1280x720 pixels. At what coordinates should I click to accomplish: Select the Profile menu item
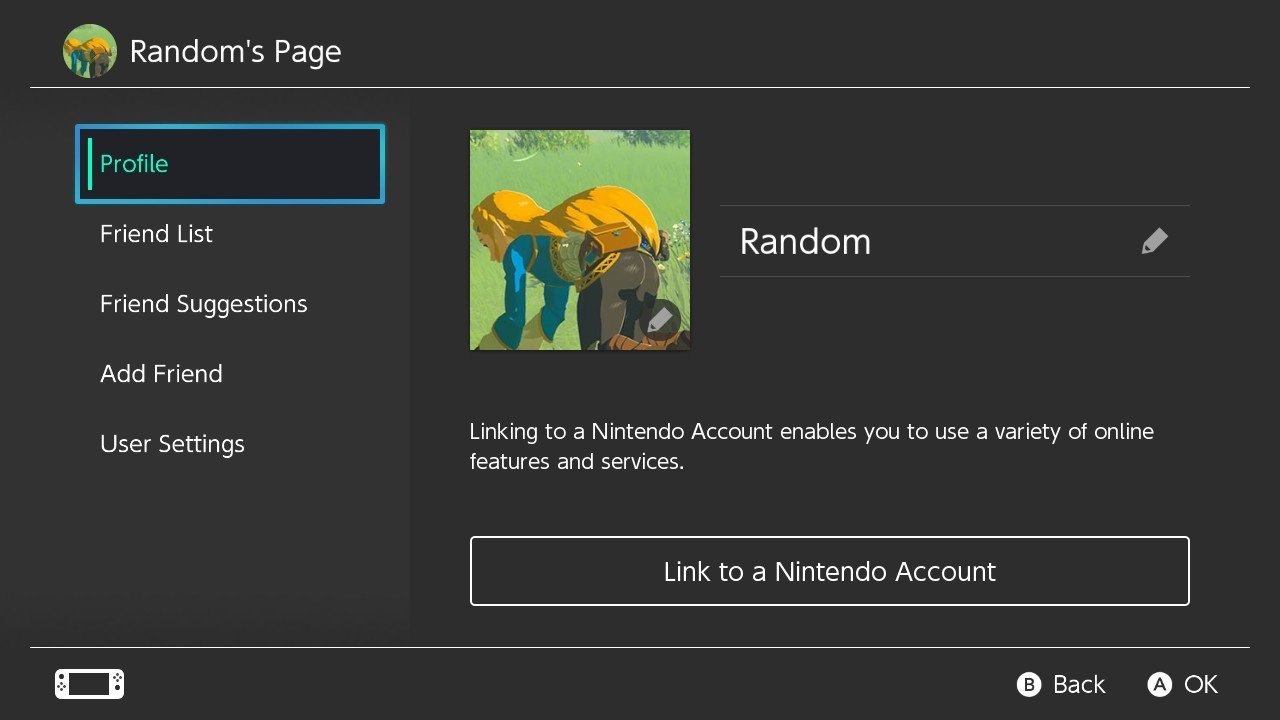(230, 164)
